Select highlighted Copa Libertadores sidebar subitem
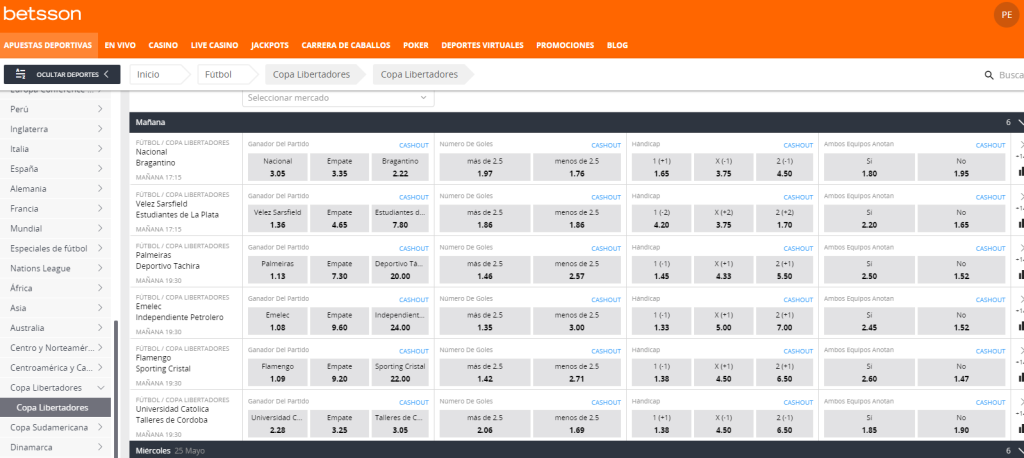The width and height of the screenshot is (1024, 458). click(56, 408)
